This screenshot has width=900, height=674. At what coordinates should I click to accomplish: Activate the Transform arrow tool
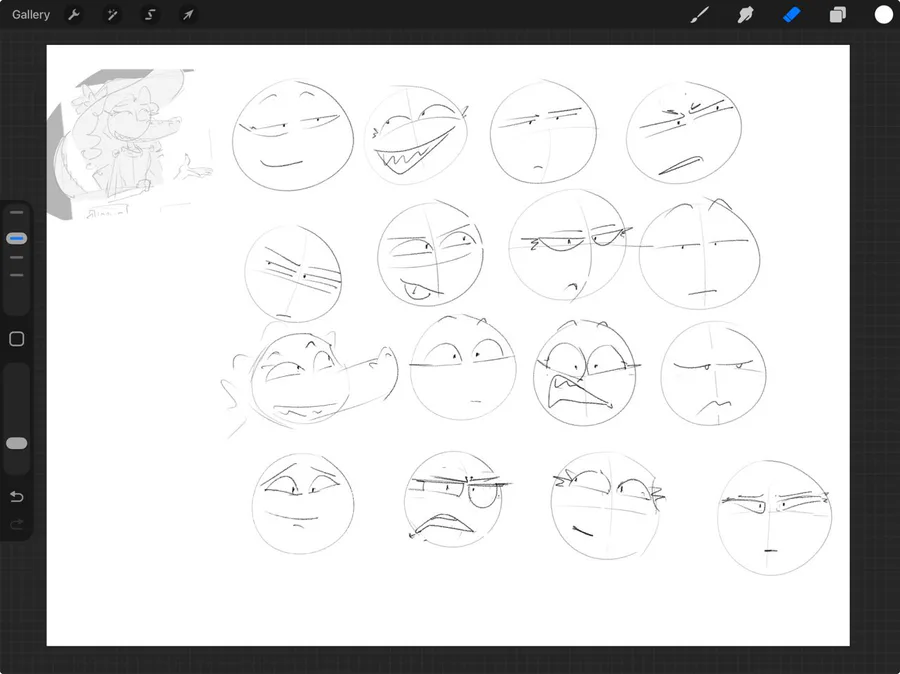[x=188, y=15]
